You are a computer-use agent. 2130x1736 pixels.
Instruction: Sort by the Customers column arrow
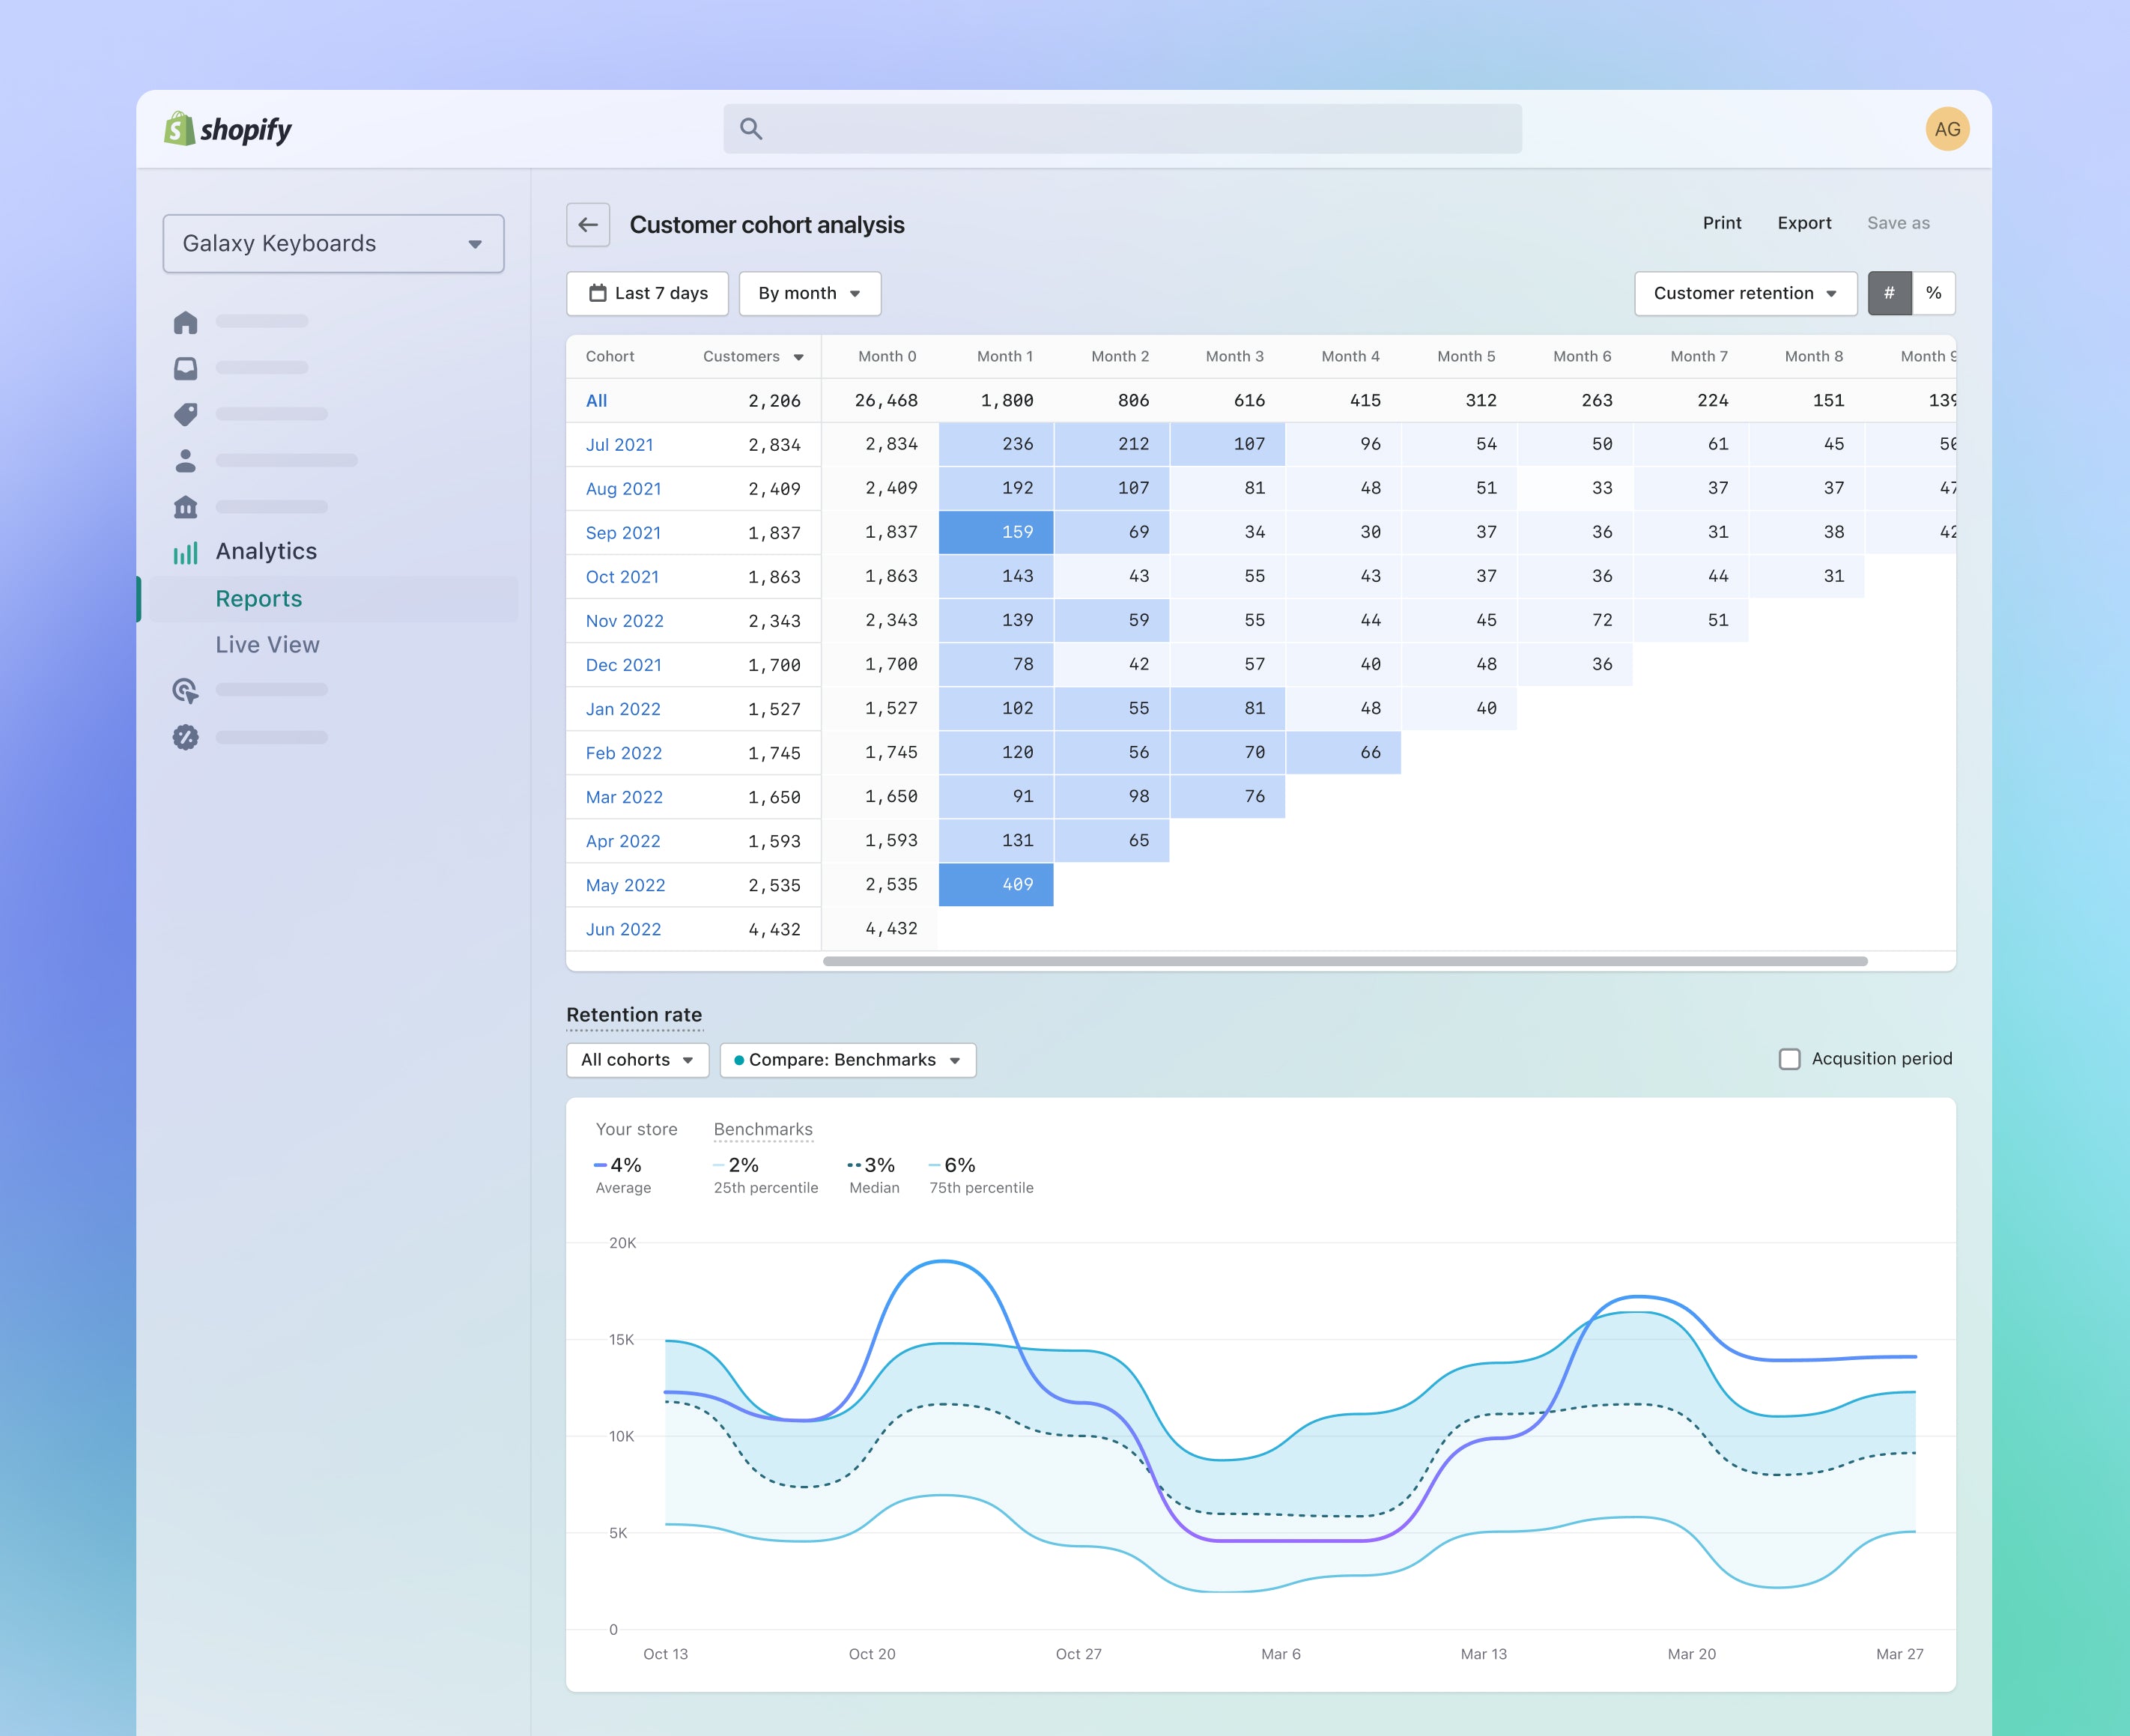[x=799, y=357]
